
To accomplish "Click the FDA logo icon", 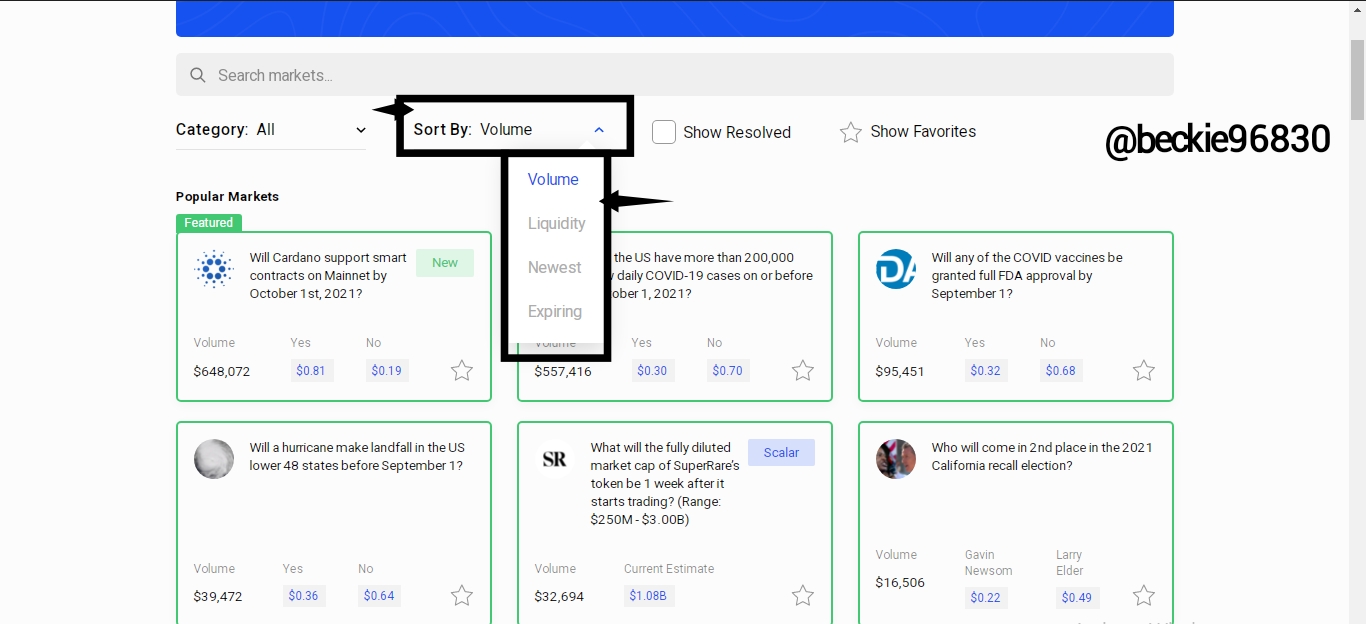I will [x=896, y=269].
